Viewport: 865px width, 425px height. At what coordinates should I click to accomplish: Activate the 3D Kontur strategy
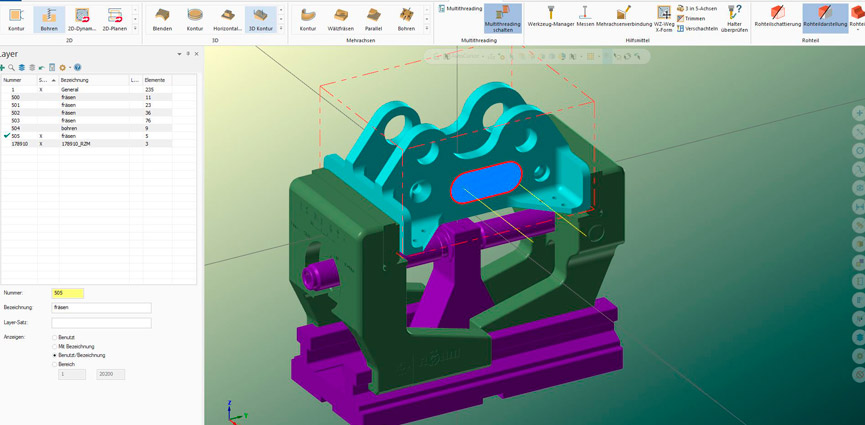(x=260, y=19)
